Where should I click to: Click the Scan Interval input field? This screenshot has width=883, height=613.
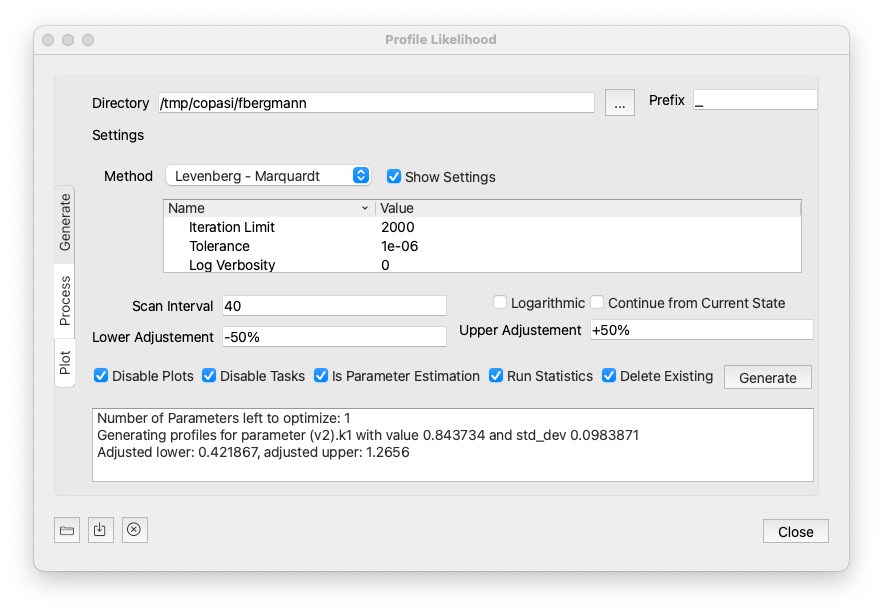[x=333, y=306]
